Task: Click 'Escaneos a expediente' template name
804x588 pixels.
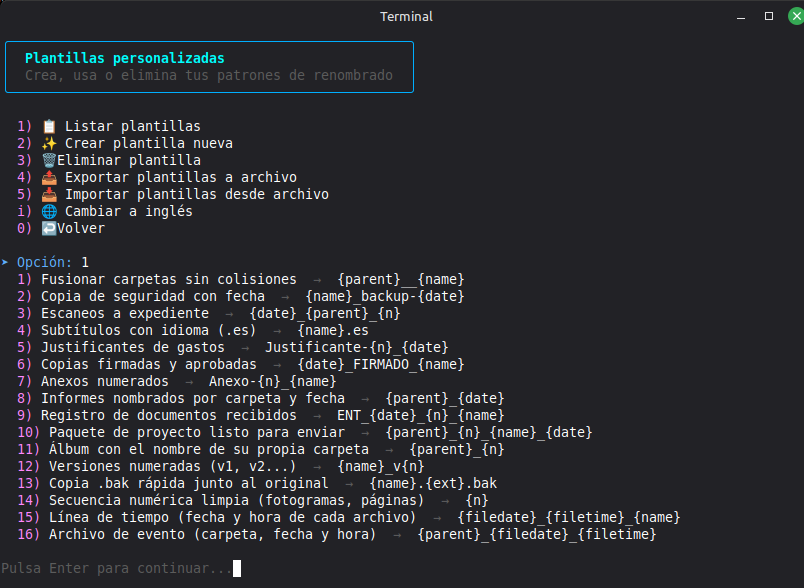Action: [x=125, y=313]
